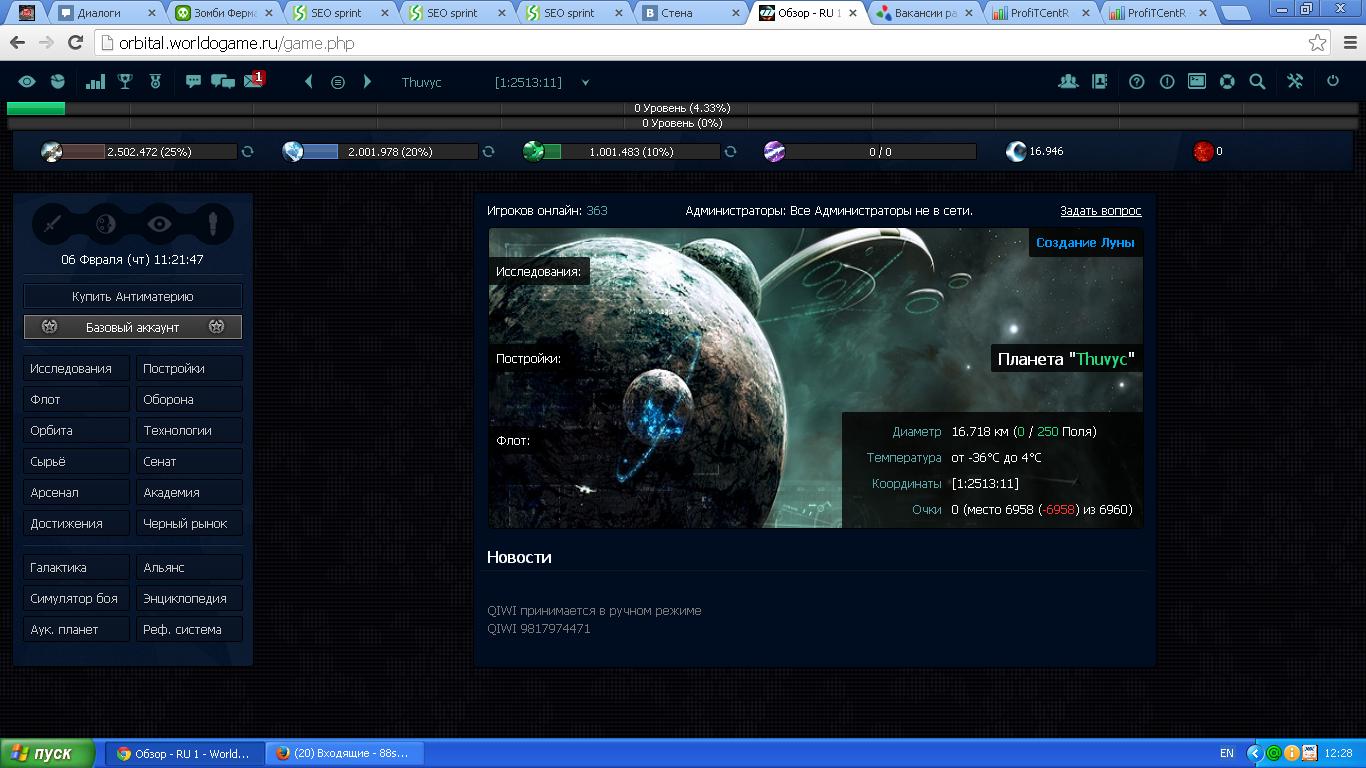Toggle the eye spy indicator in left panel
The height and width of the screenshot is (768, 1366).
(160, 225)
